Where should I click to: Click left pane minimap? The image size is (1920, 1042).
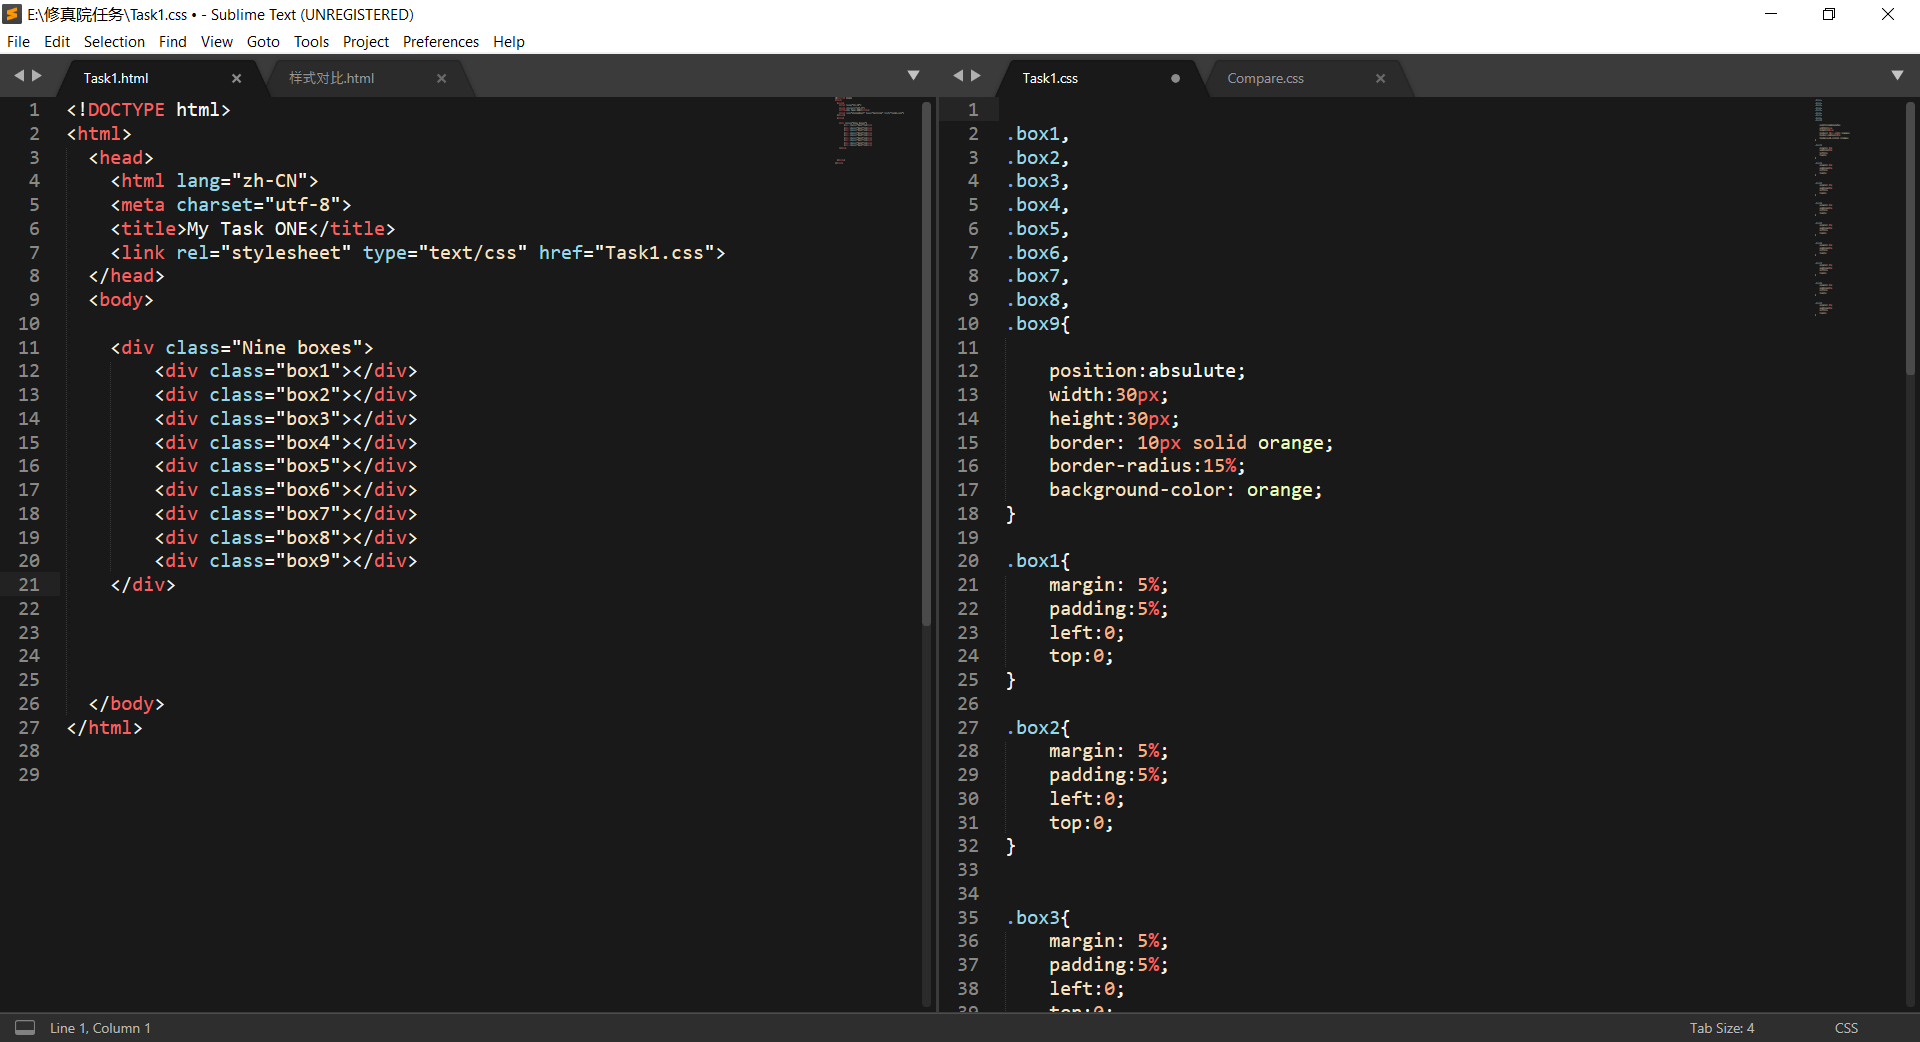click(x=870, y=130)
